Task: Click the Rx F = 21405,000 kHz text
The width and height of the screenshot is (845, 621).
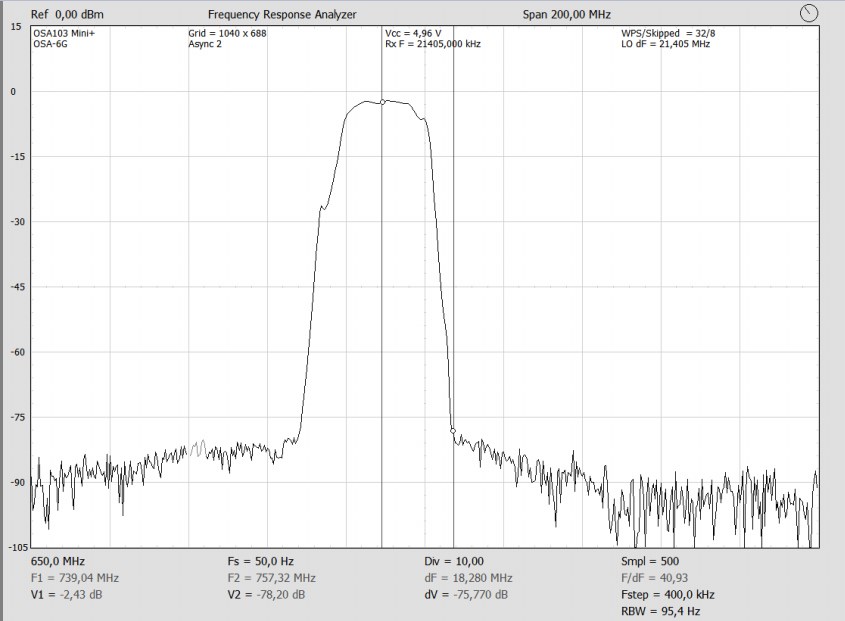Action: tap(433, 44)
